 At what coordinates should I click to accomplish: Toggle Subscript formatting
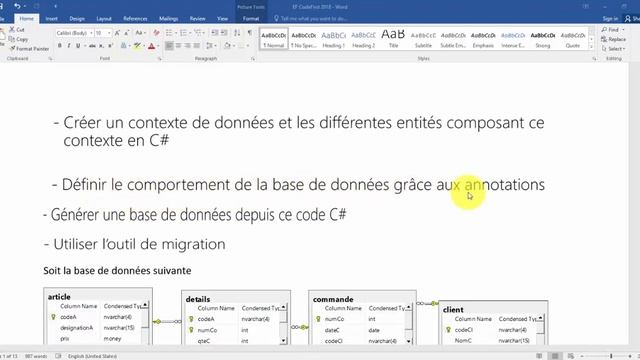click(101, 46)
